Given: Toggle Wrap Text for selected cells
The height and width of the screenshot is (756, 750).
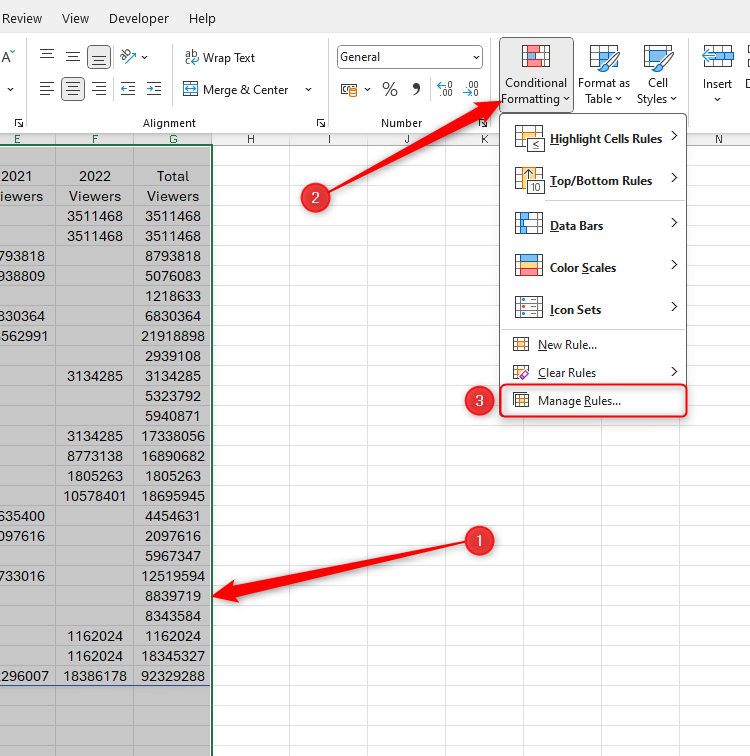Looking at the screenshot, I should (219, 58).
